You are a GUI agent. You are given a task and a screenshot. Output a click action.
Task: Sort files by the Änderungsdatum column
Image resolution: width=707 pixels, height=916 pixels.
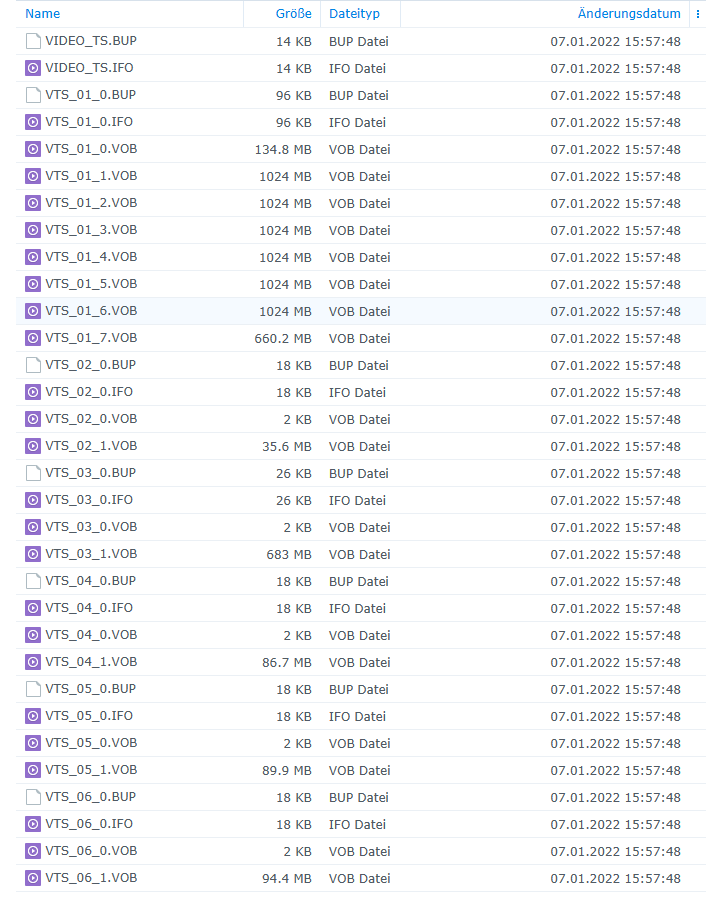pos(629,13)
